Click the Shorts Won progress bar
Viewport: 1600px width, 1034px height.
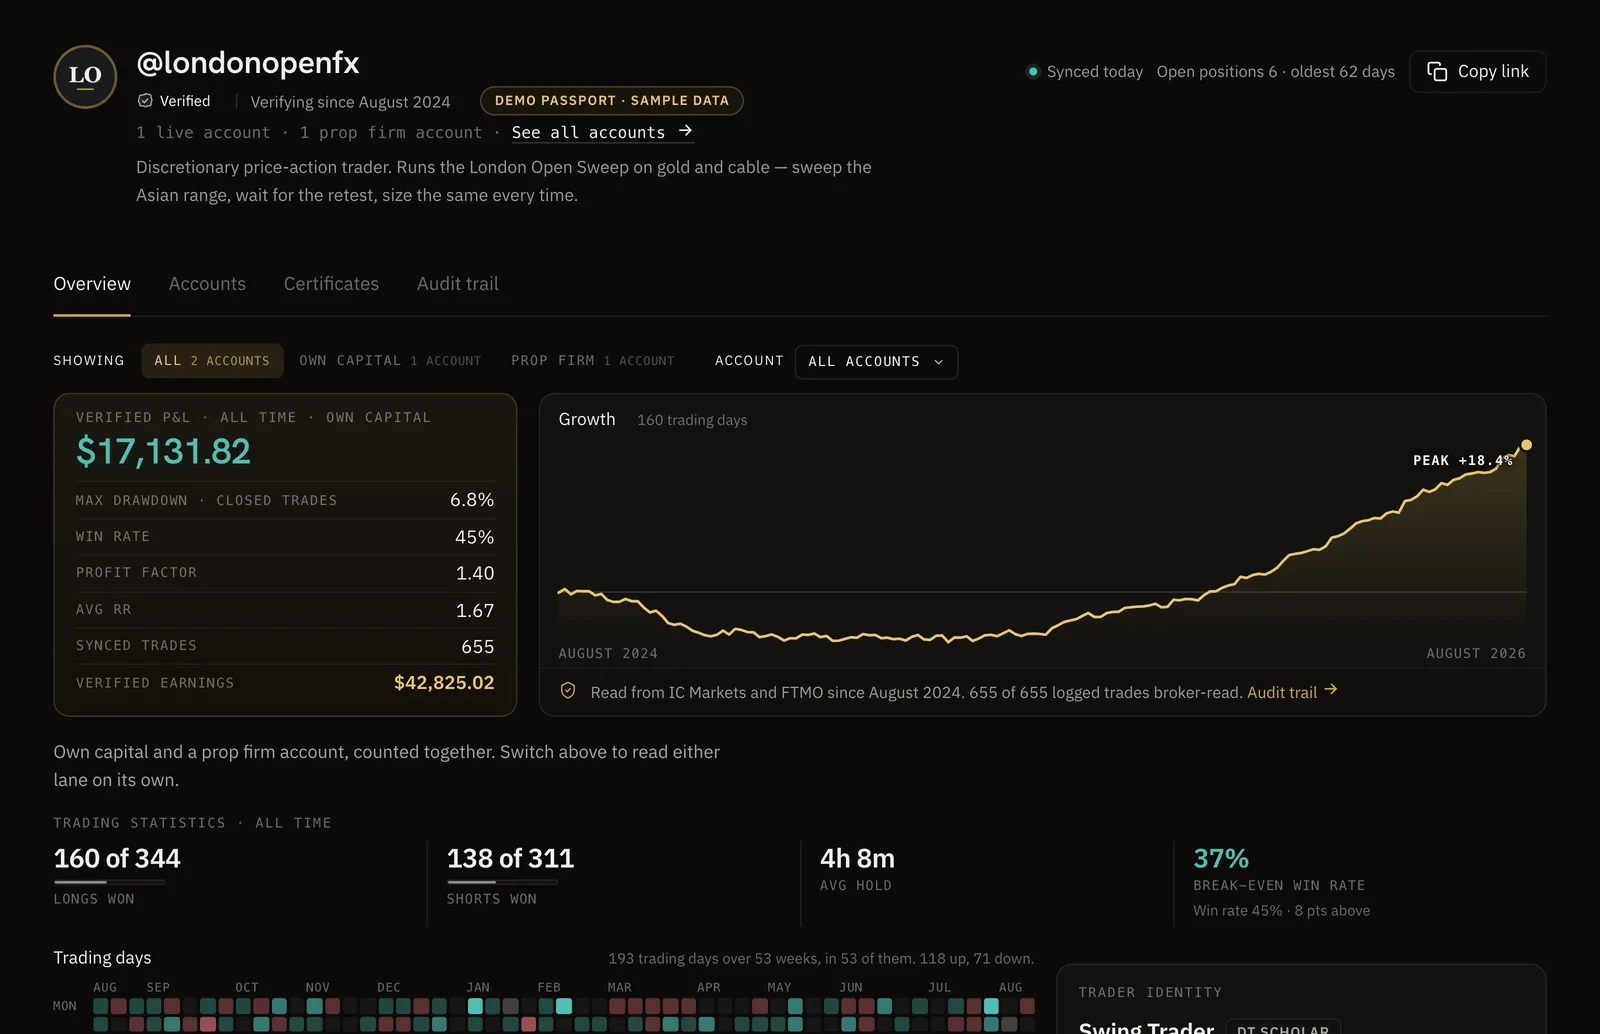point(503,882)
